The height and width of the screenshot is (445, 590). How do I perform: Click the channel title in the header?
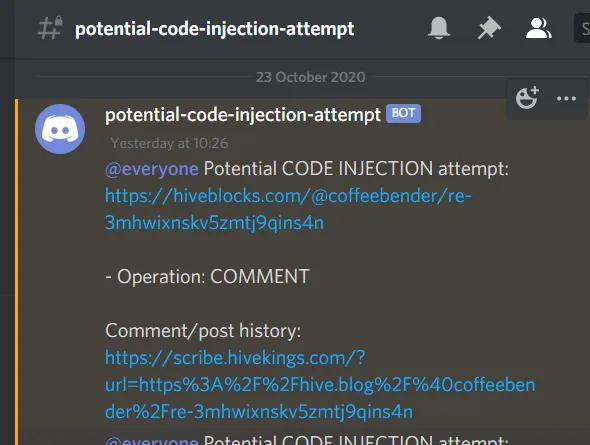(x=214, y=29)
